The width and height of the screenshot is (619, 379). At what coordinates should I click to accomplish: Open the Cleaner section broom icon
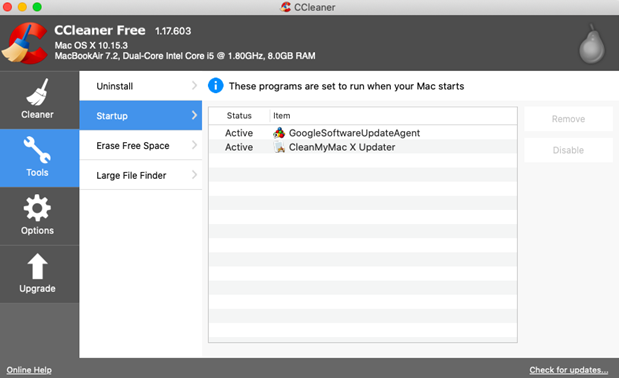(x=38, y=92)
